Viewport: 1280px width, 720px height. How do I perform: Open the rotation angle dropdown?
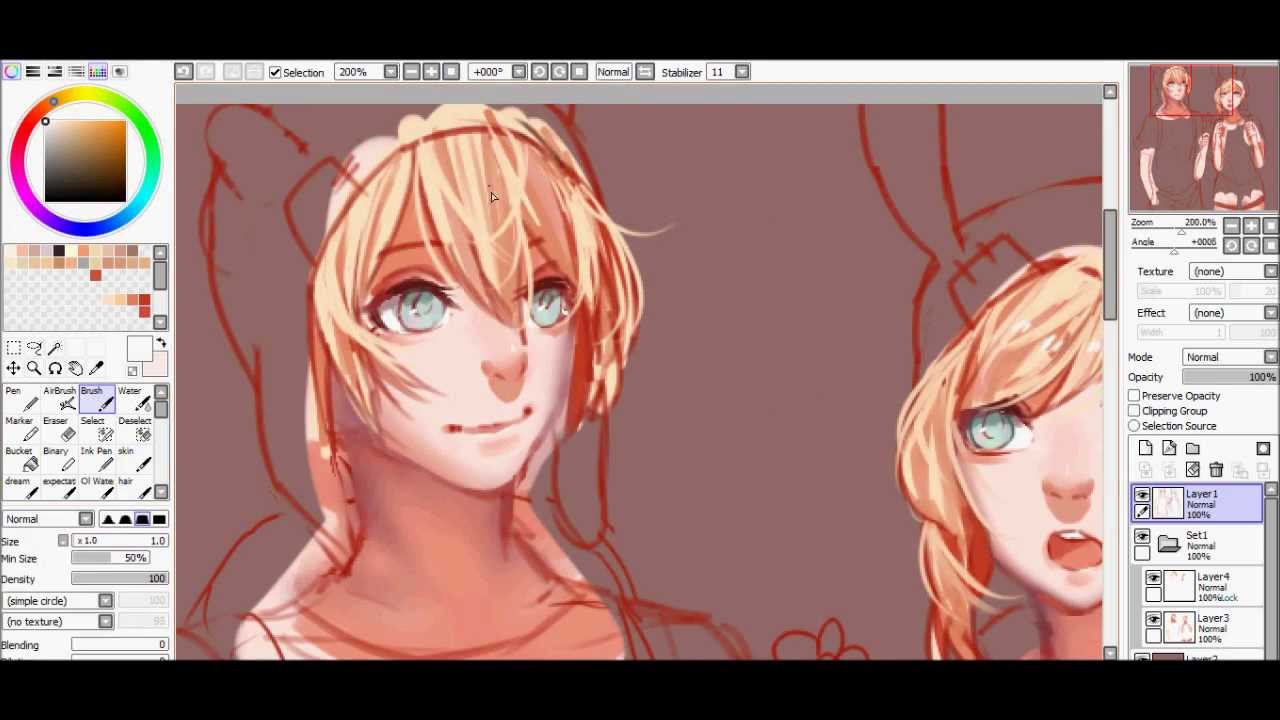tap(519, 72)
